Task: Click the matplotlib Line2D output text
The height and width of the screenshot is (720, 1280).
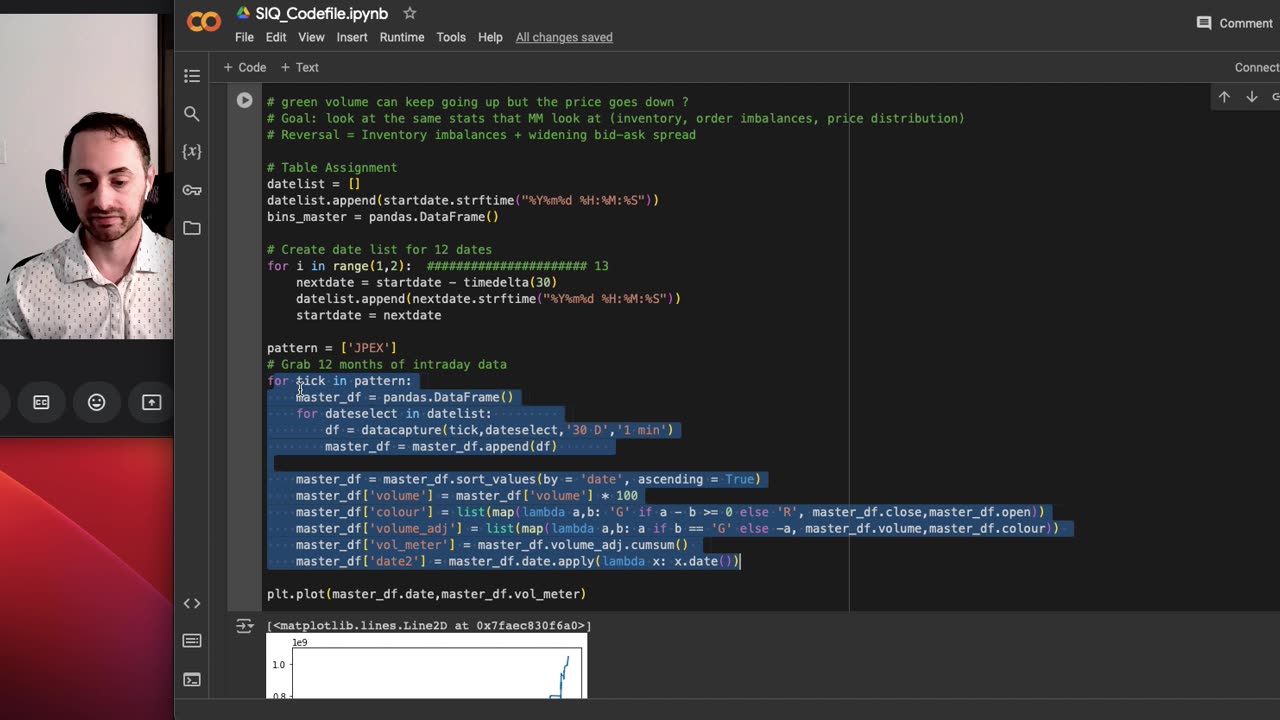Action: click(429, 626)
